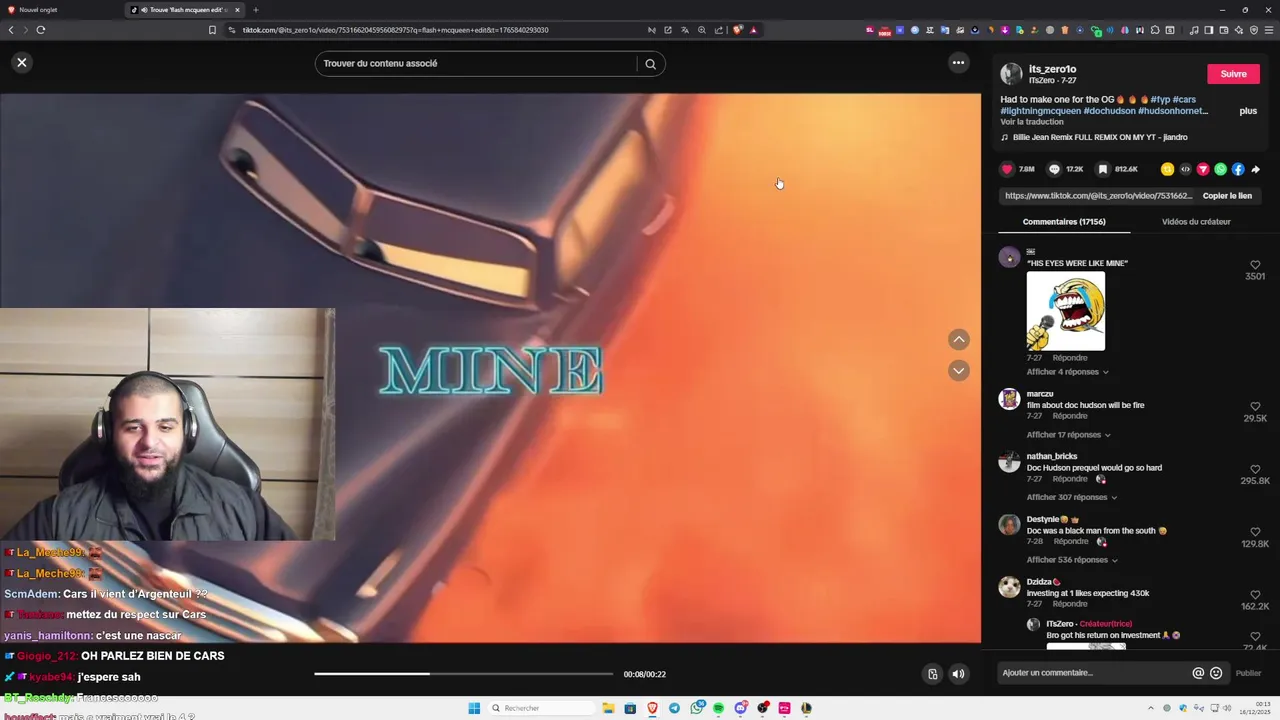The height and width of the screenshot is (720, 1280).
Task: Expand 'Afficher 307 réponses'
Action: (1071, 497)
